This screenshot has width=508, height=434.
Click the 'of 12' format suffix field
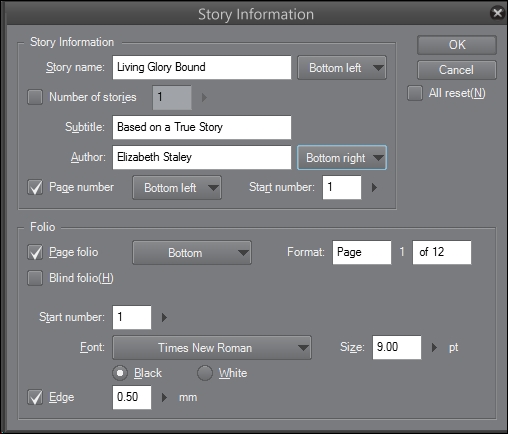442,252
